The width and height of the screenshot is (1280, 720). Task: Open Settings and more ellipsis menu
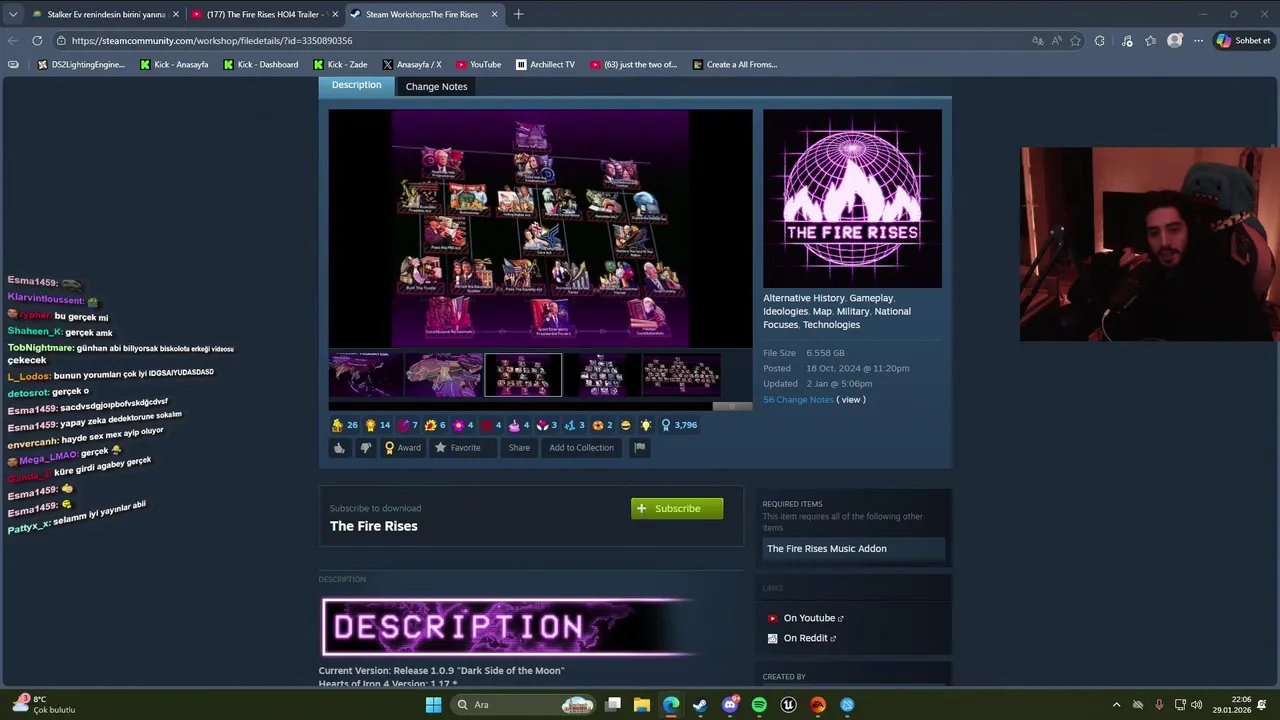click(1198, 41)
